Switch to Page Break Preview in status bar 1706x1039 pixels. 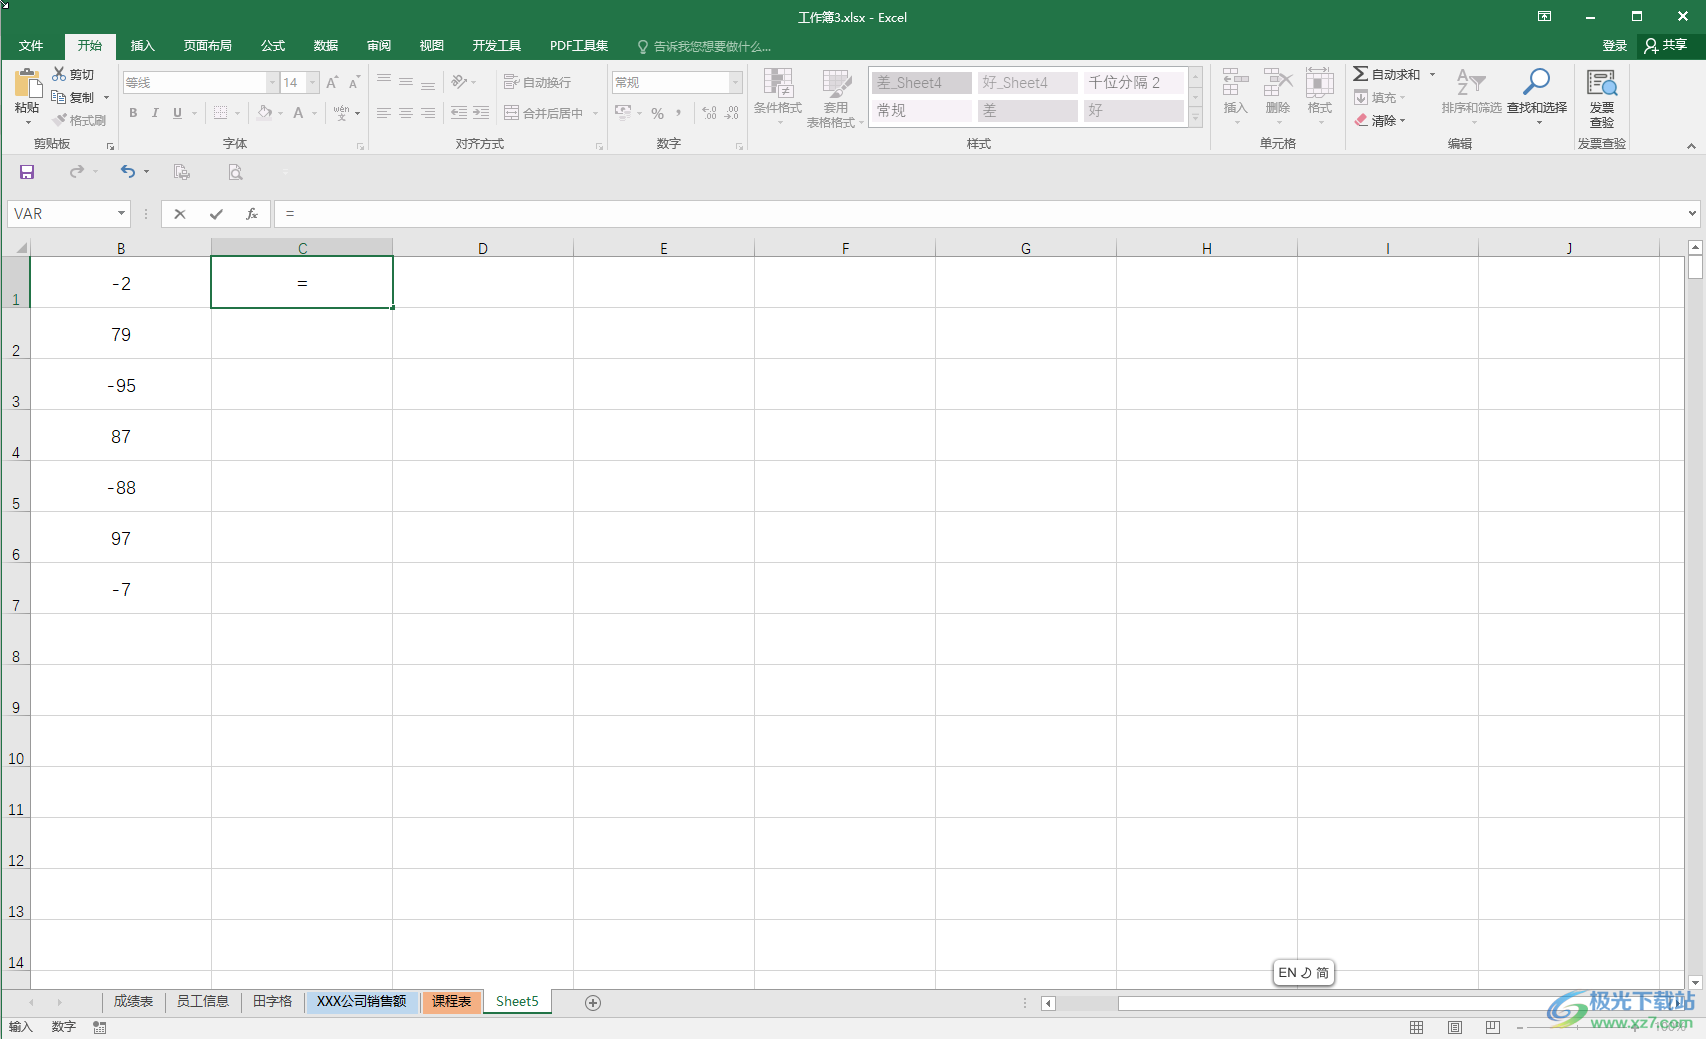(x=1493, y=1027)
